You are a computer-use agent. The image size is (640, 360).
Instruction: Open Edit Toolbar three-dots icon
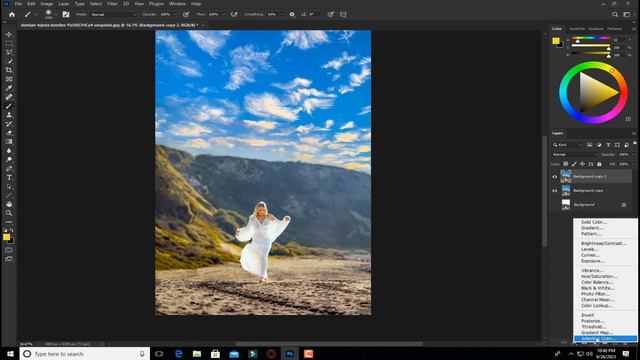(9, 222)
